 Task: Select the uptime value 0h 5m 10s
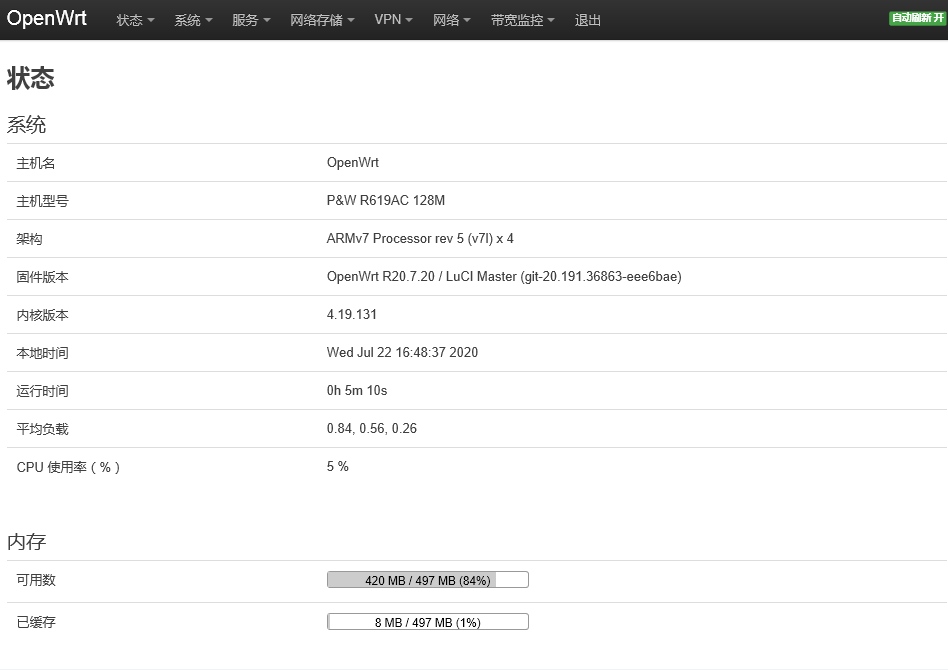[x=357, y=391]
